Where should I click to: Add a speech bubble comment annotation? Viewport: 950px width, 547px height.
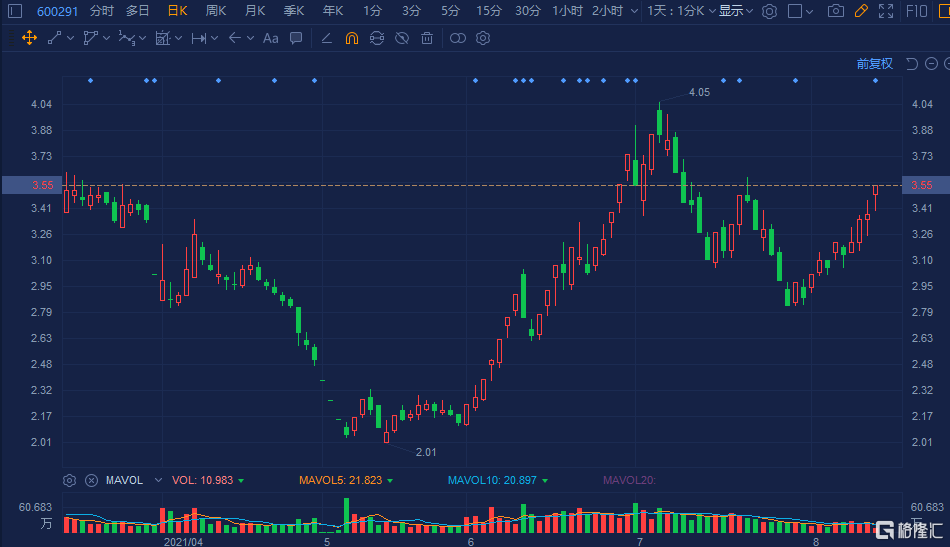(296, 38)
